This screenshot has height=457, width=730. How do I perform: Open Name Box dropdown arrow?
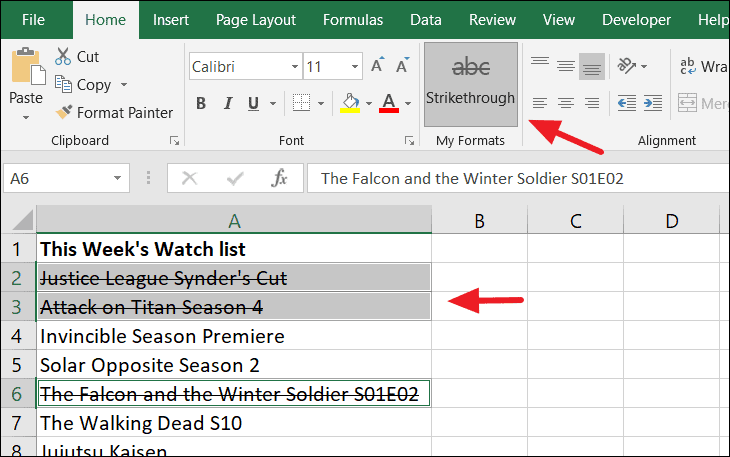(117, 178)
